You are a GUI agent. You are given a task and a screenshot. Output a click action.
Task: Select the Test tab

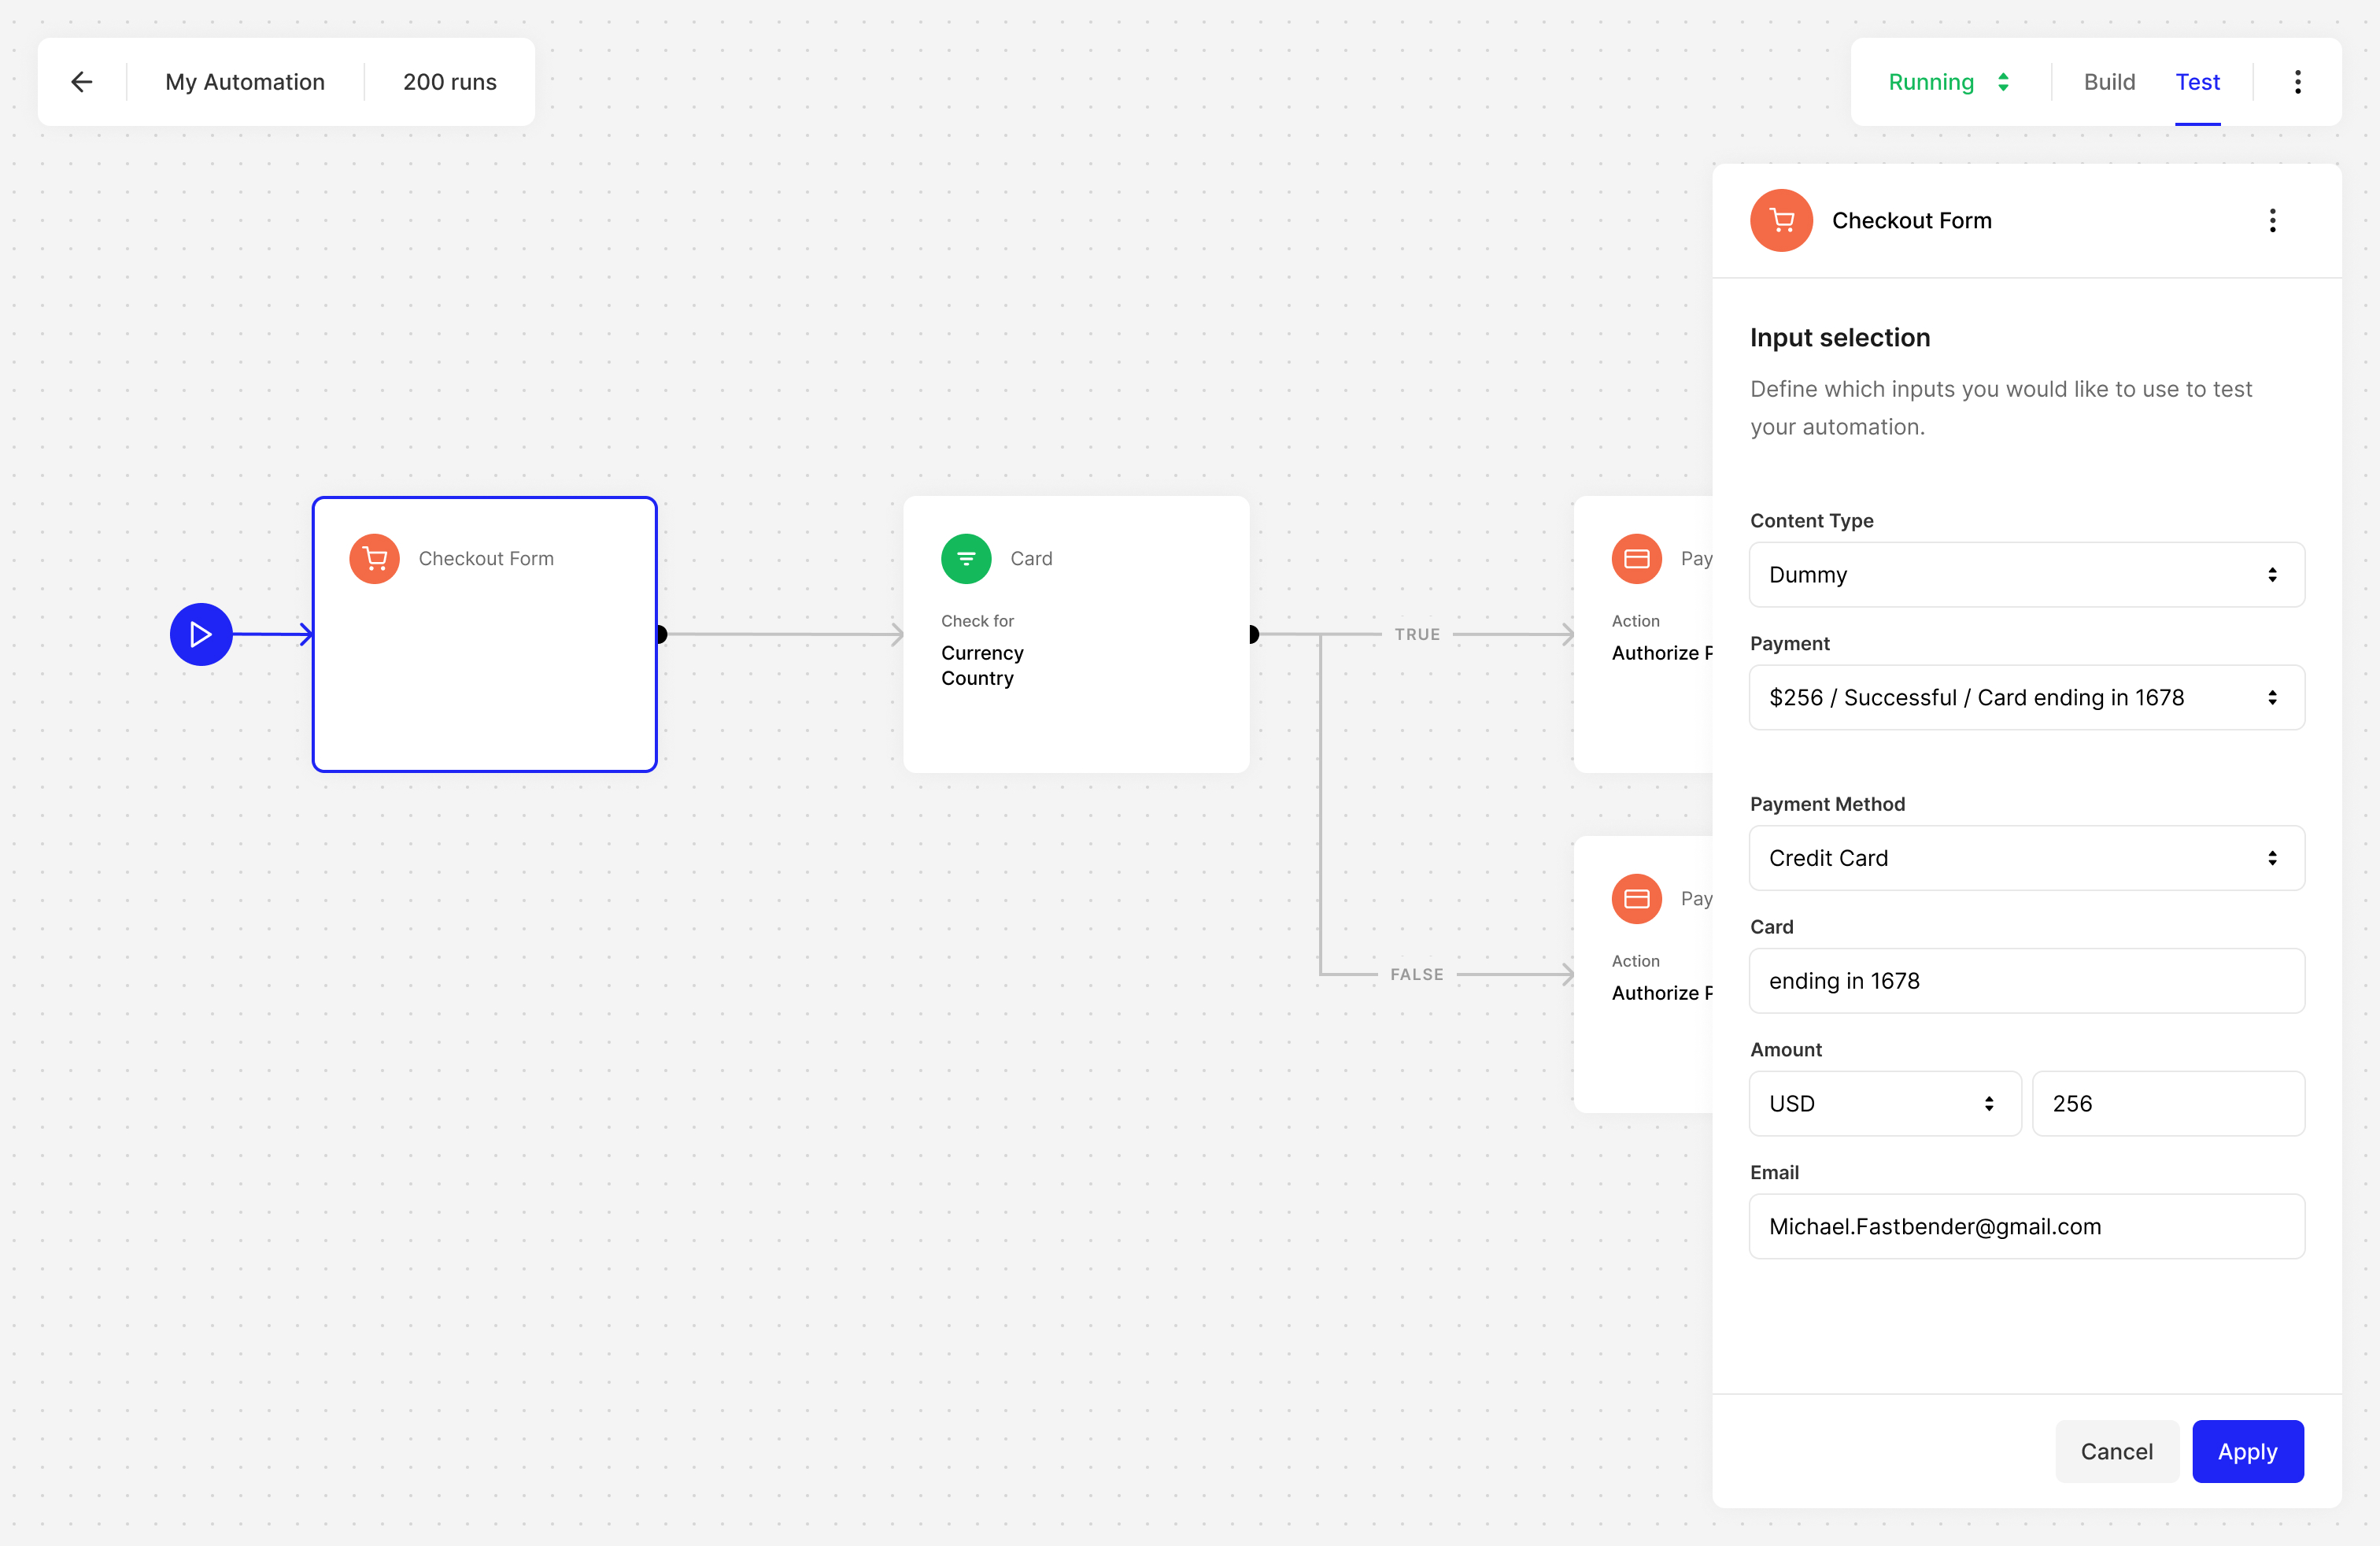(x=2197, y=82)
